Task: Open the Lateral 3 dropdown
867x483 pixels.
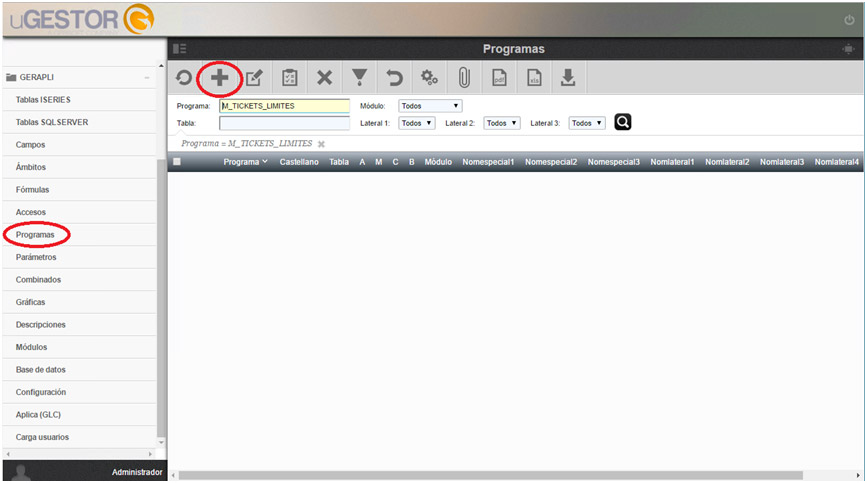Action: tap(587, 123)
